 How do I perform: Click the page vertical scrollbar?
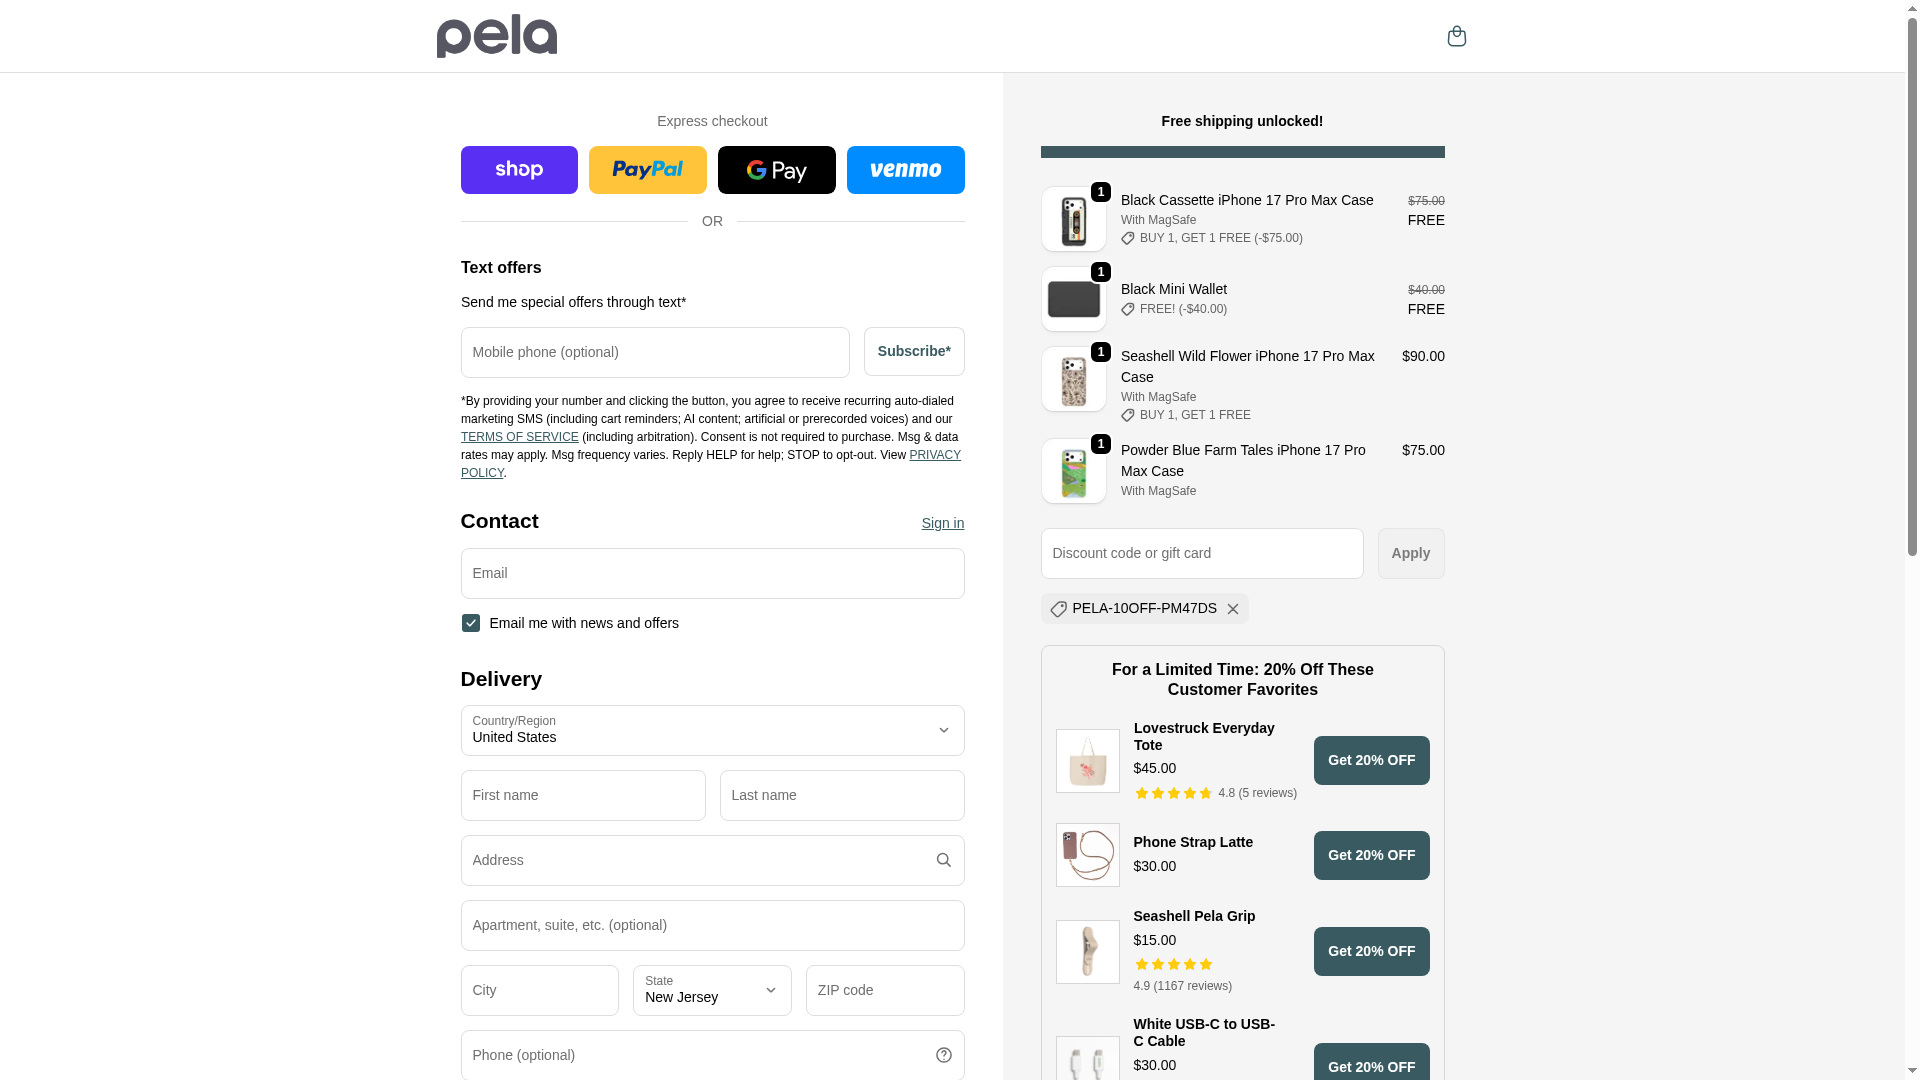click(1912, 300)
